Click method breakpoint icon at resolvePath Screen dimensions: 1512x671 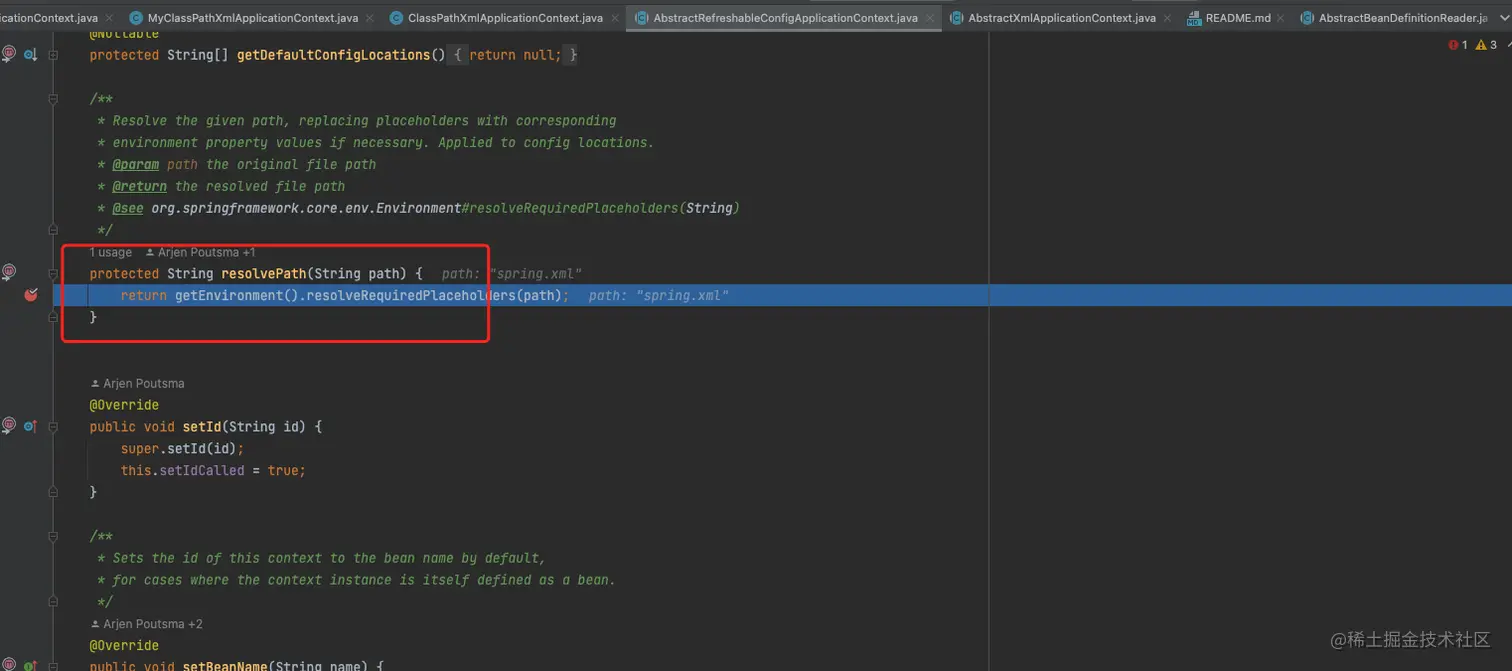(x=9, y=272)
